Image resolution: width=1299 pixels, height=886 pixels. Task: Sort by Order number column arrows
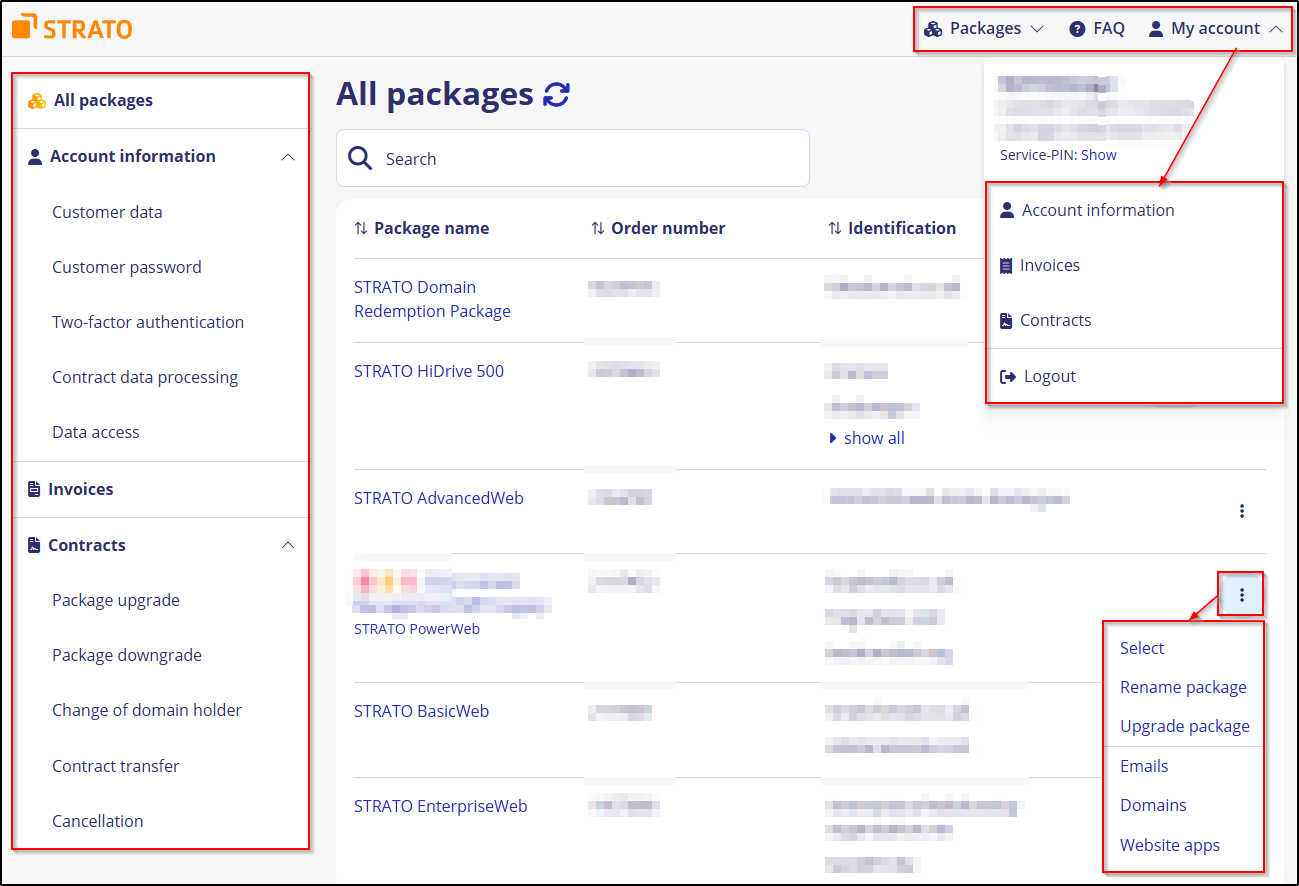(x=598, y=229)
